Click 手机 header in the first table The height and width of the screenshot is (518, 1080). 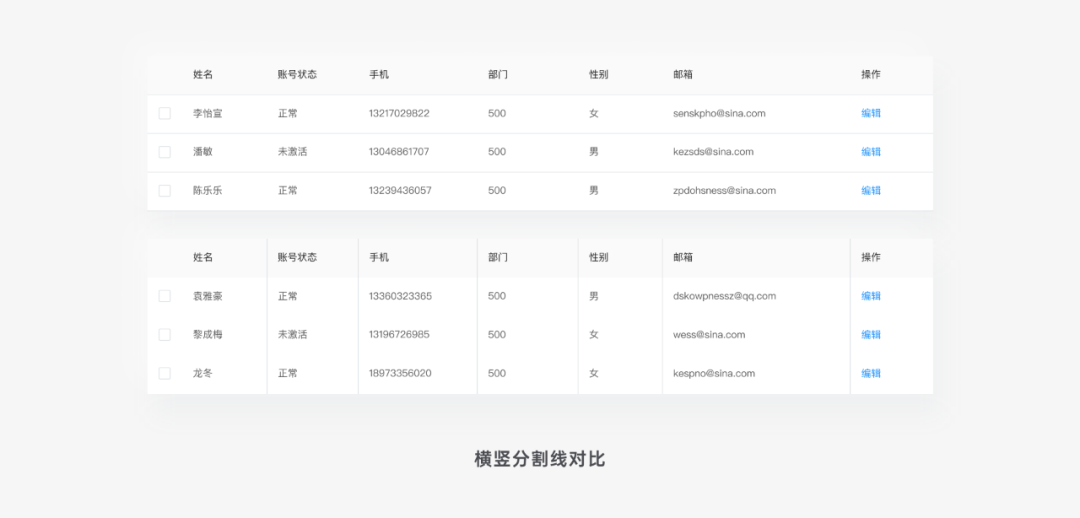(378, 74)
